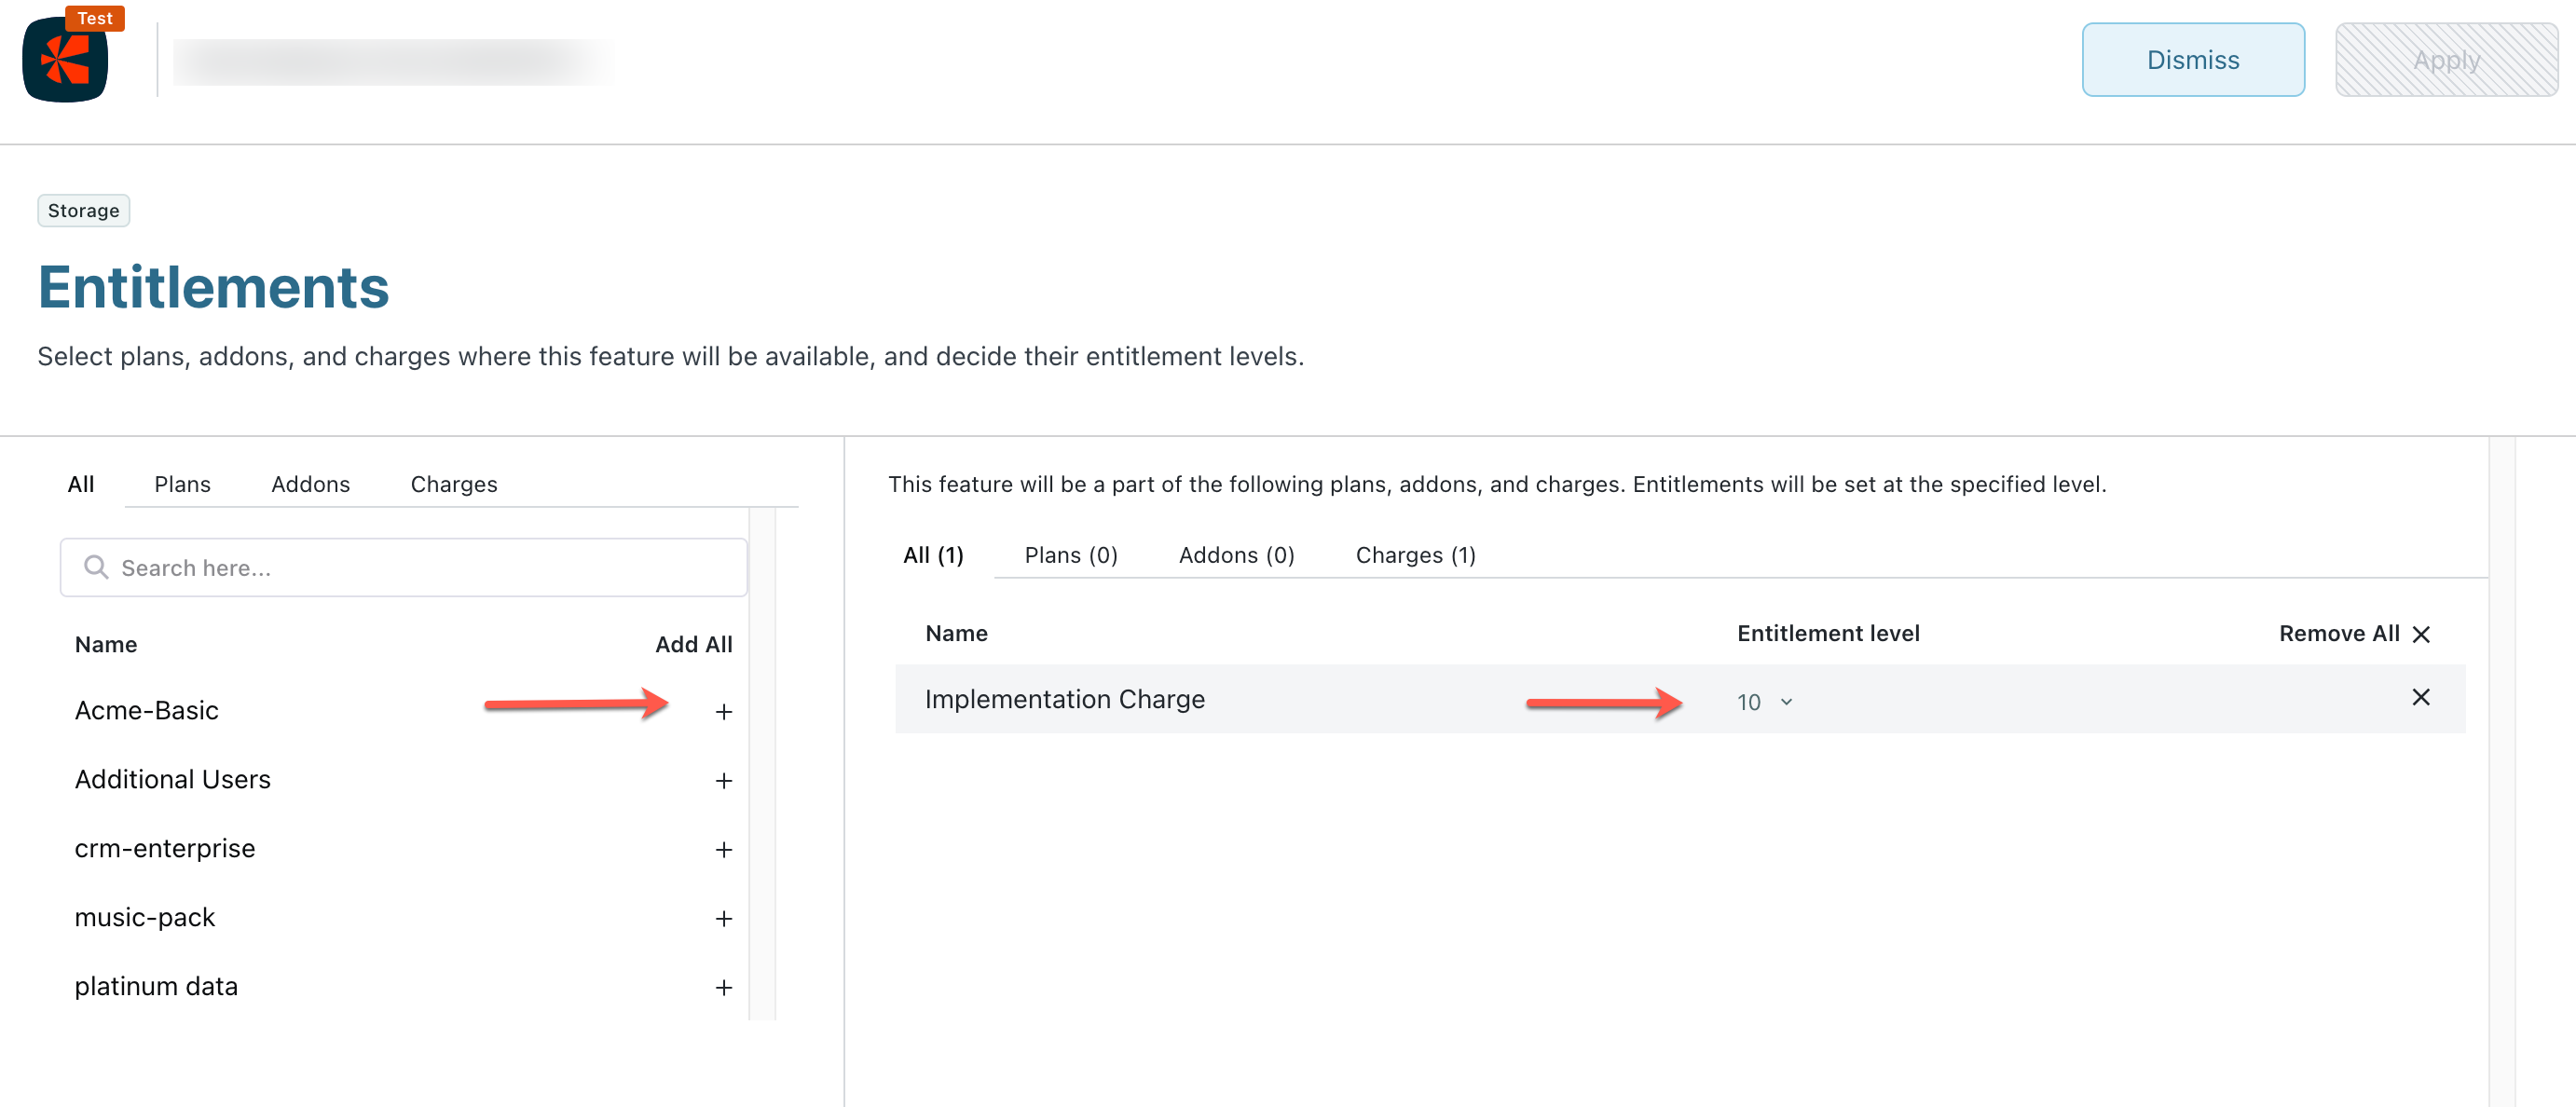Add Acme-Basic using its plus icon
The height and width of the screenshot is (1107, 2576).
(723, 711)
